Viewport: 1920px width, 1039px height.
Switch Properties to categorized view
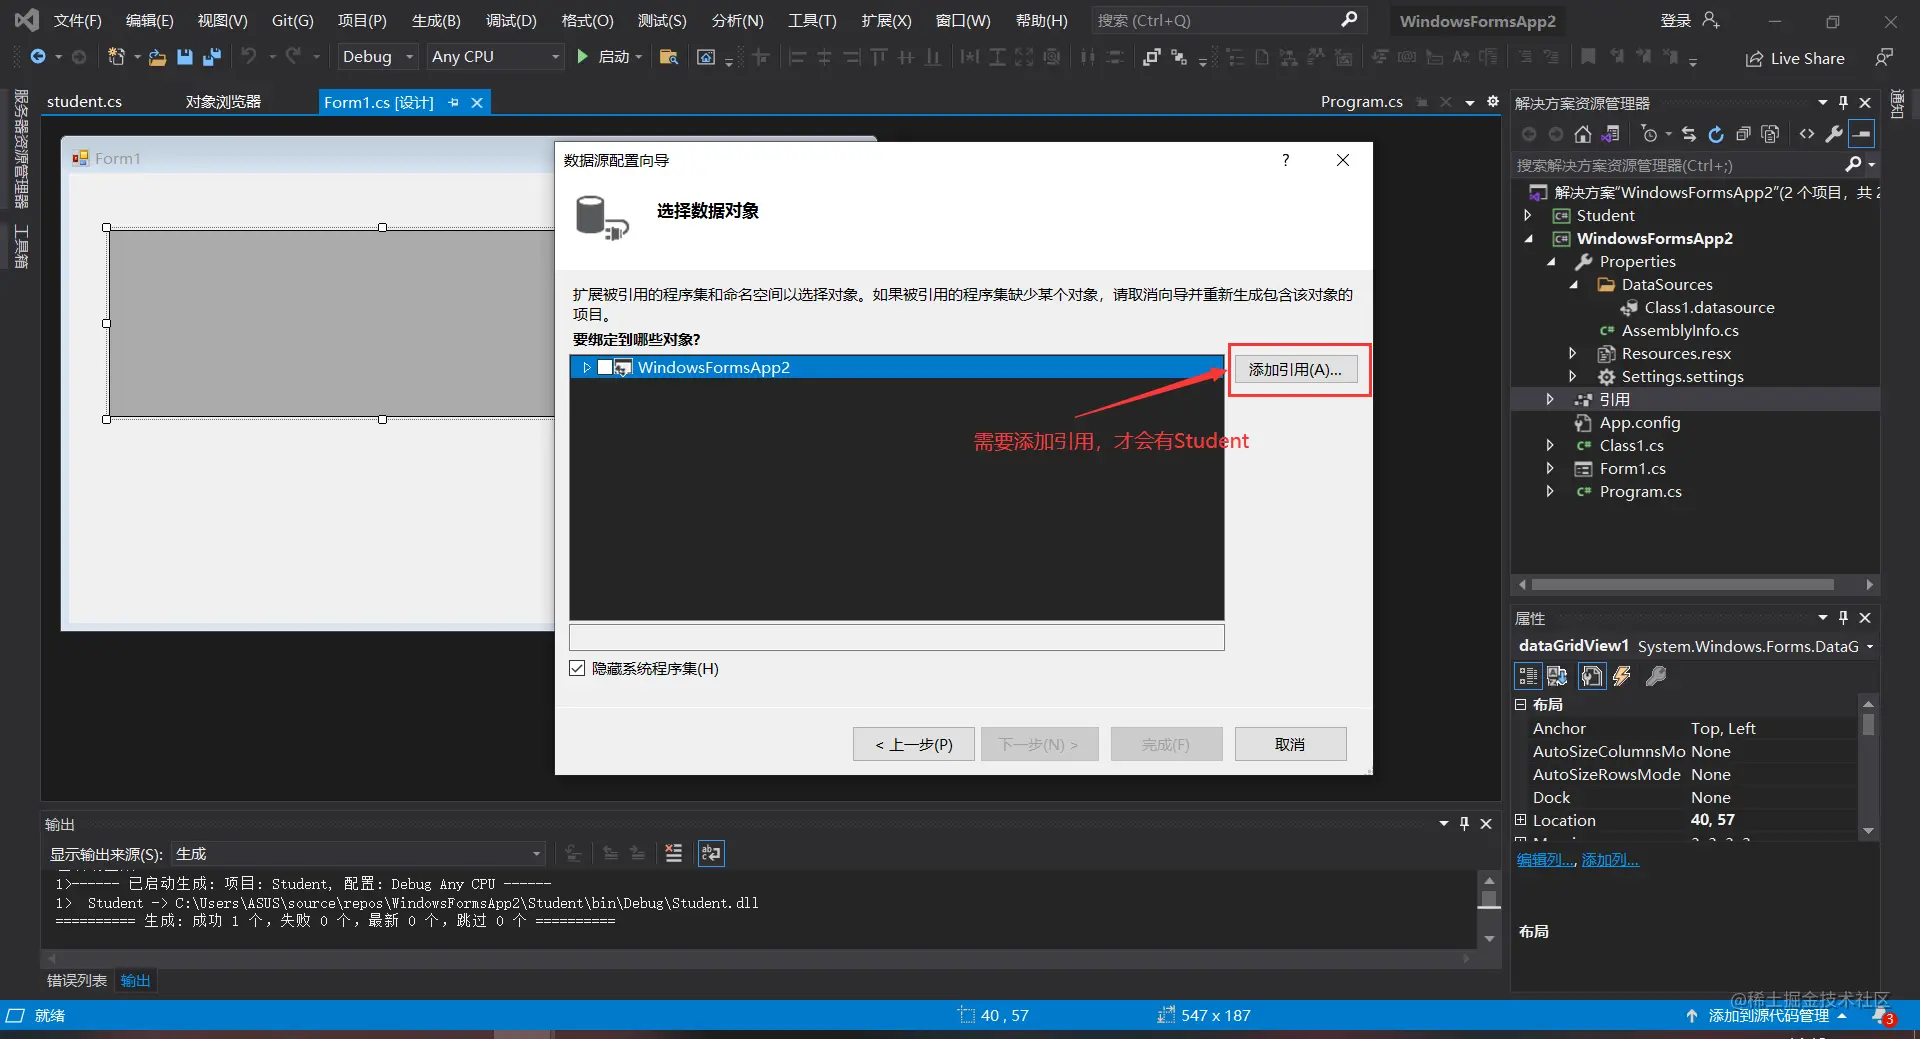tap(1528, 677)
